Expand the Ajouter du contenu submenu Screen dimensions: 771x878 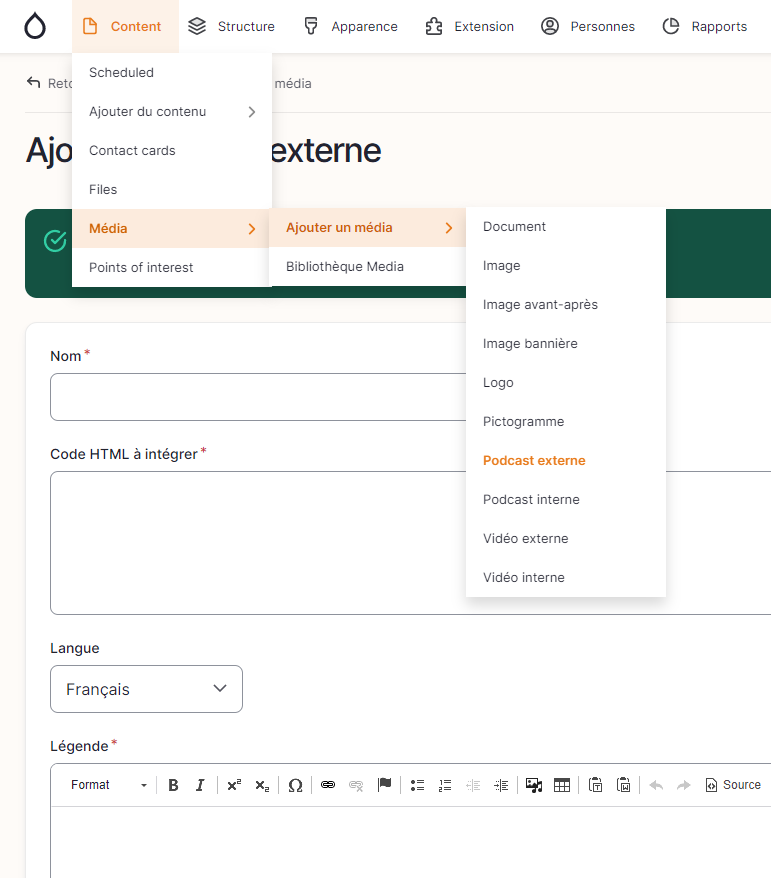click(x=171, y=112)
